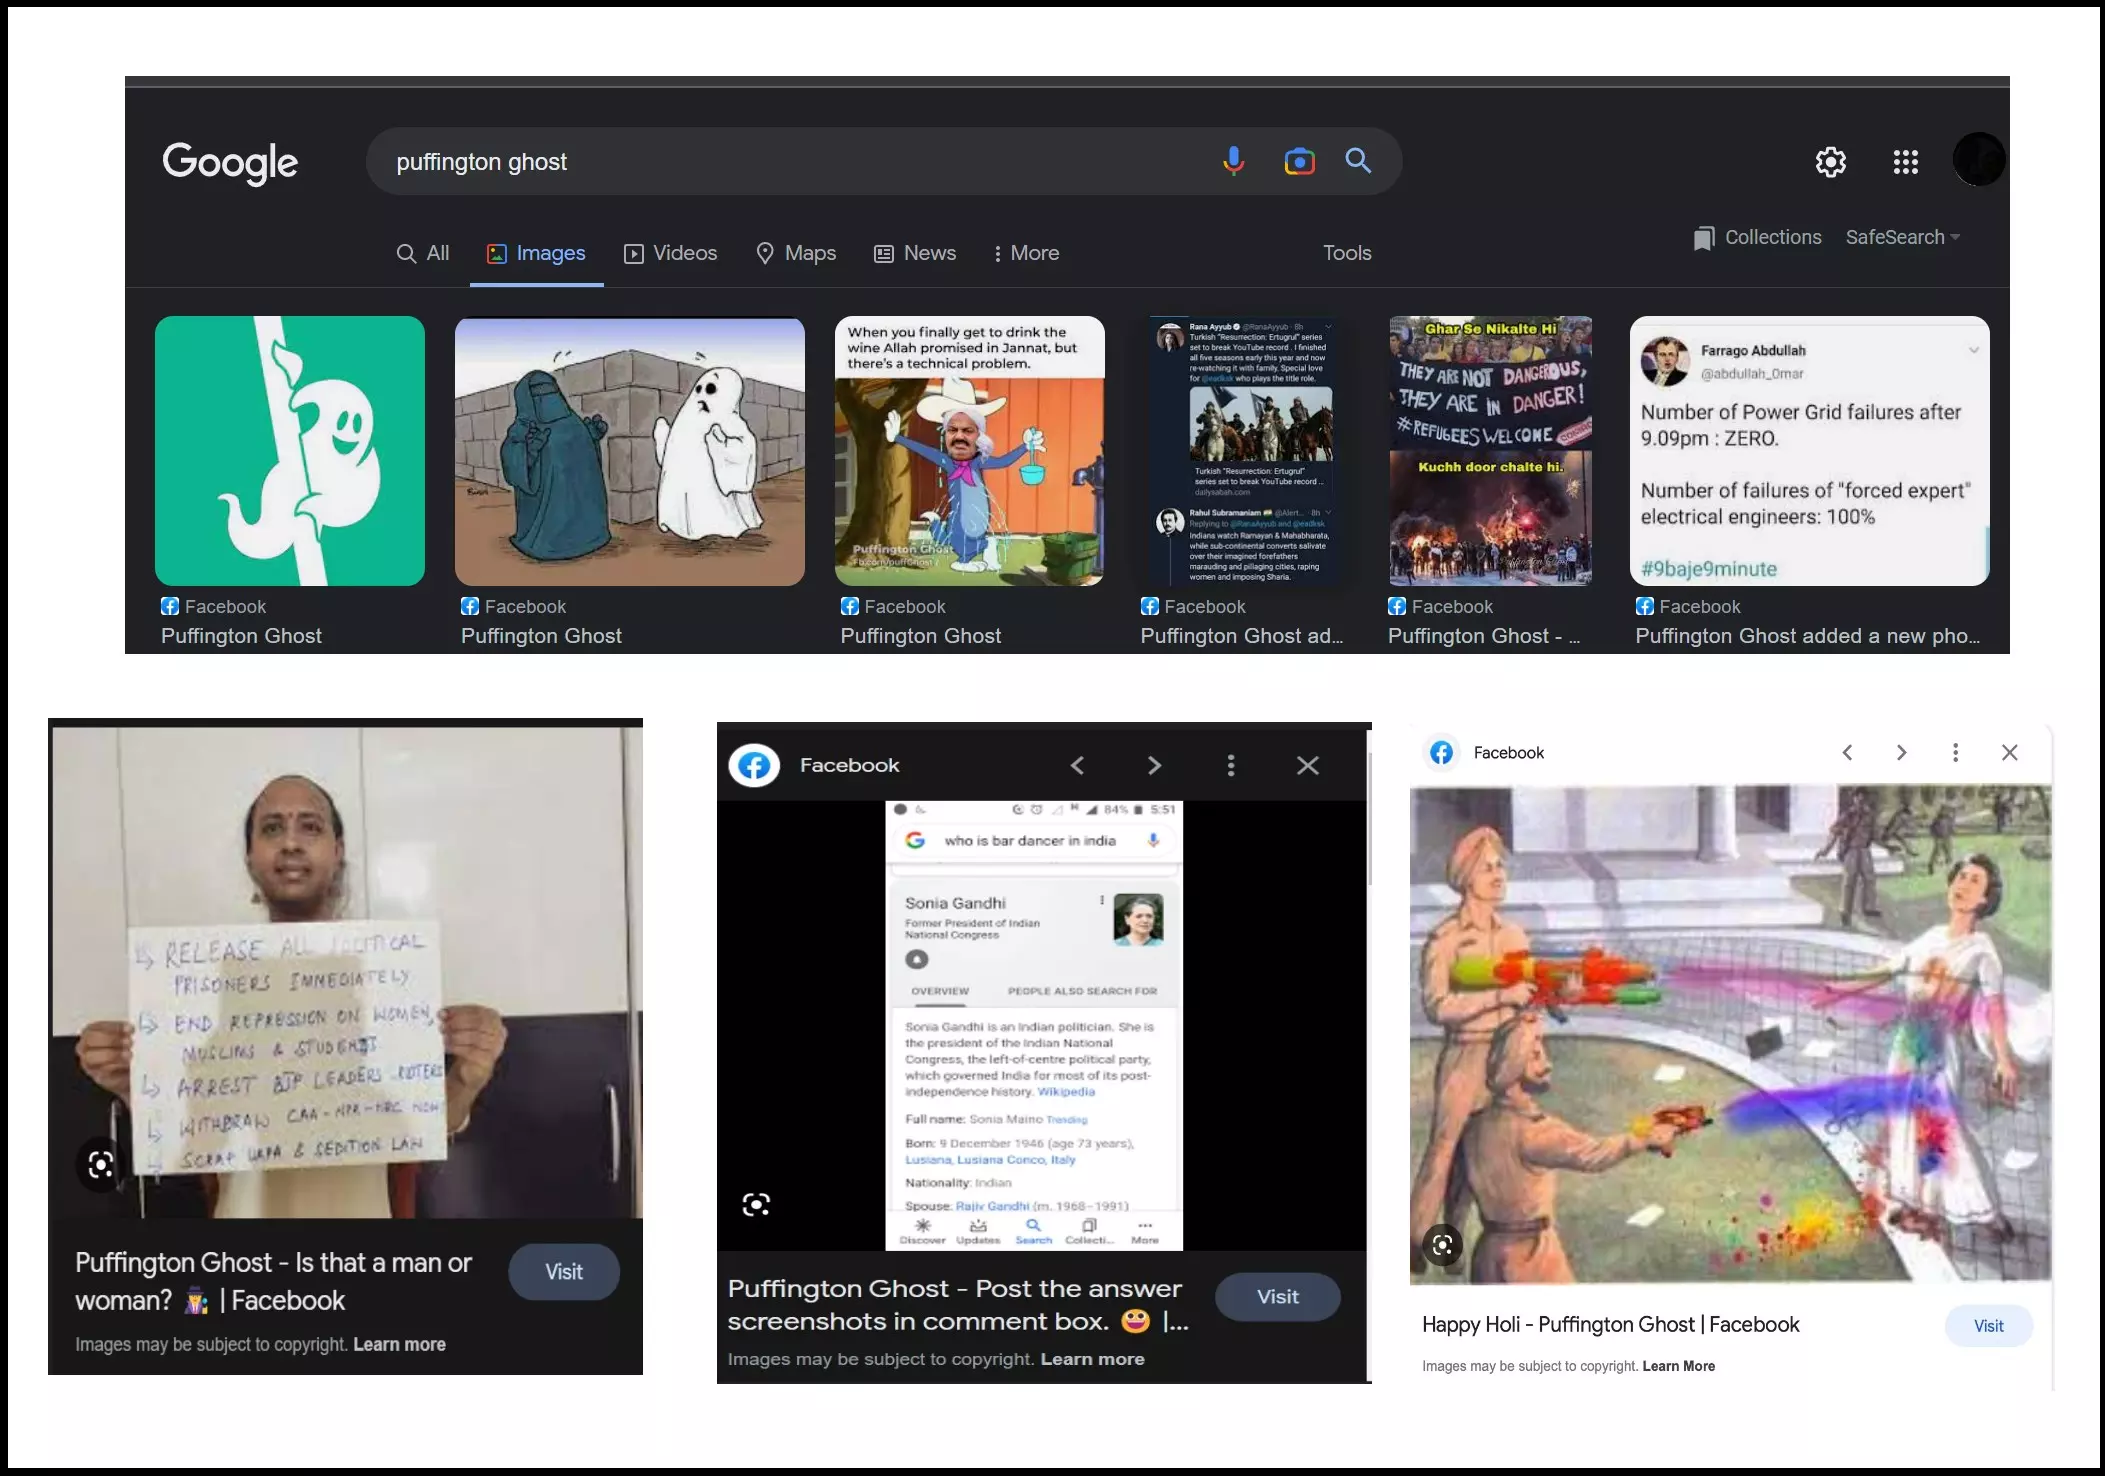This screenshot has height=1476, width=2105.
Task: Click Learn more in placard photo panel
Action: point(399,1345)
